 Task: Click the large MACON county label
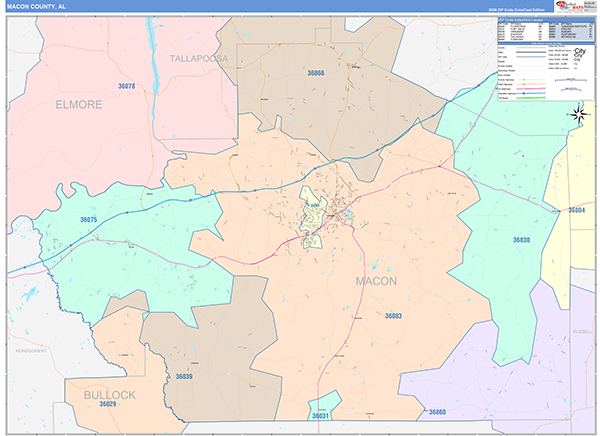pyautogui.click(x=376, y=281)
